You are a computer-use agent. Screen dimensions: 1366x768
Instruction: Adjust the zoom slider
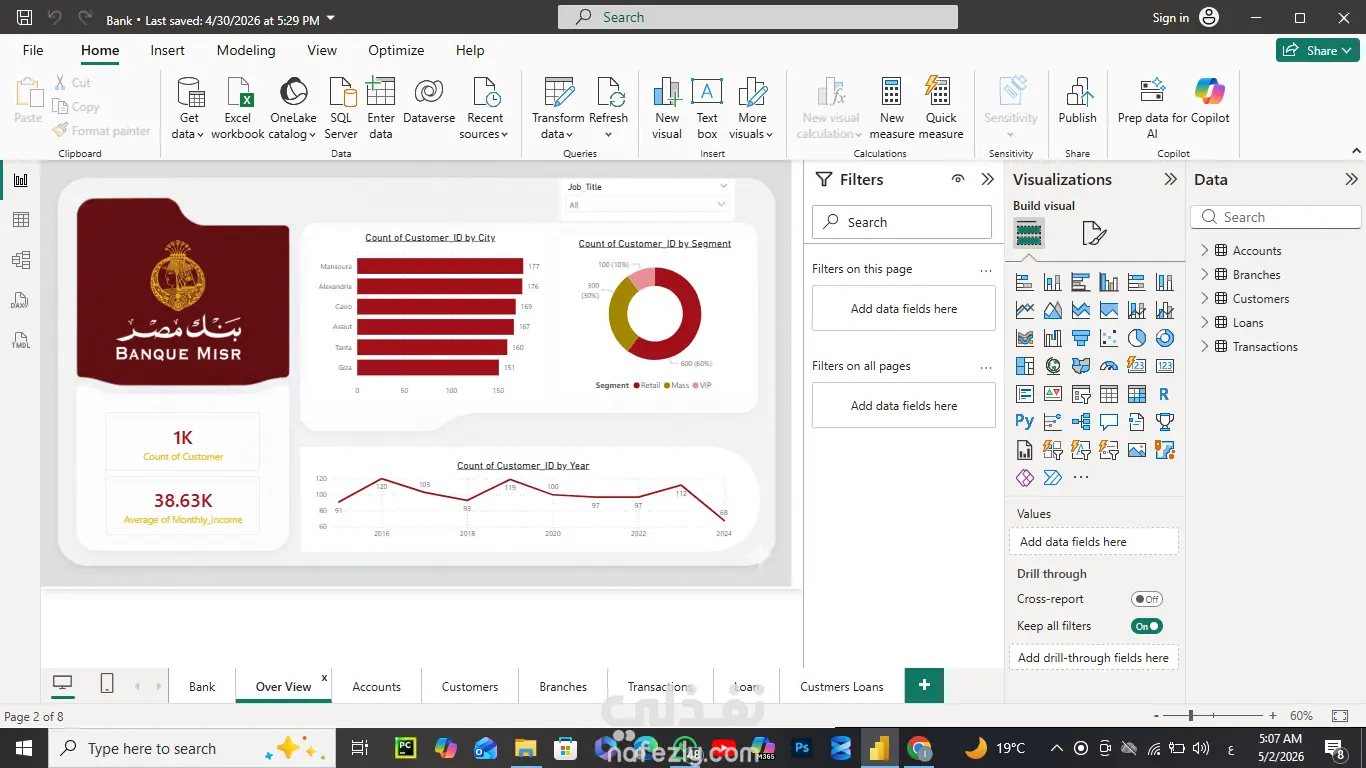[1191, 716]
